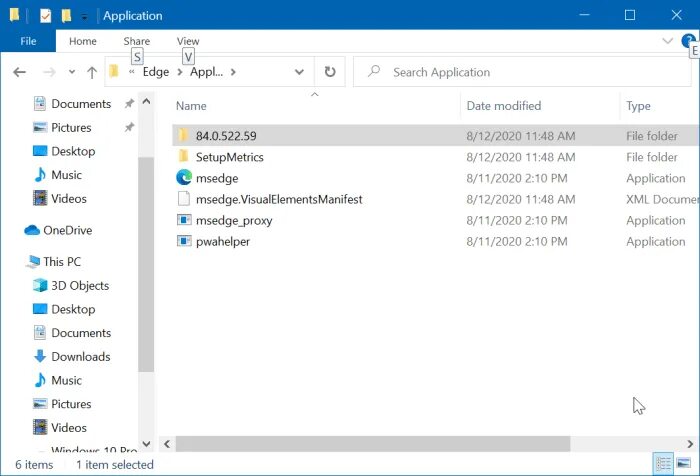Viewport: 700px width, 476px height.
Task: Click the Appl... breadcrumb in address bar
Action: (x=206, y=72)
